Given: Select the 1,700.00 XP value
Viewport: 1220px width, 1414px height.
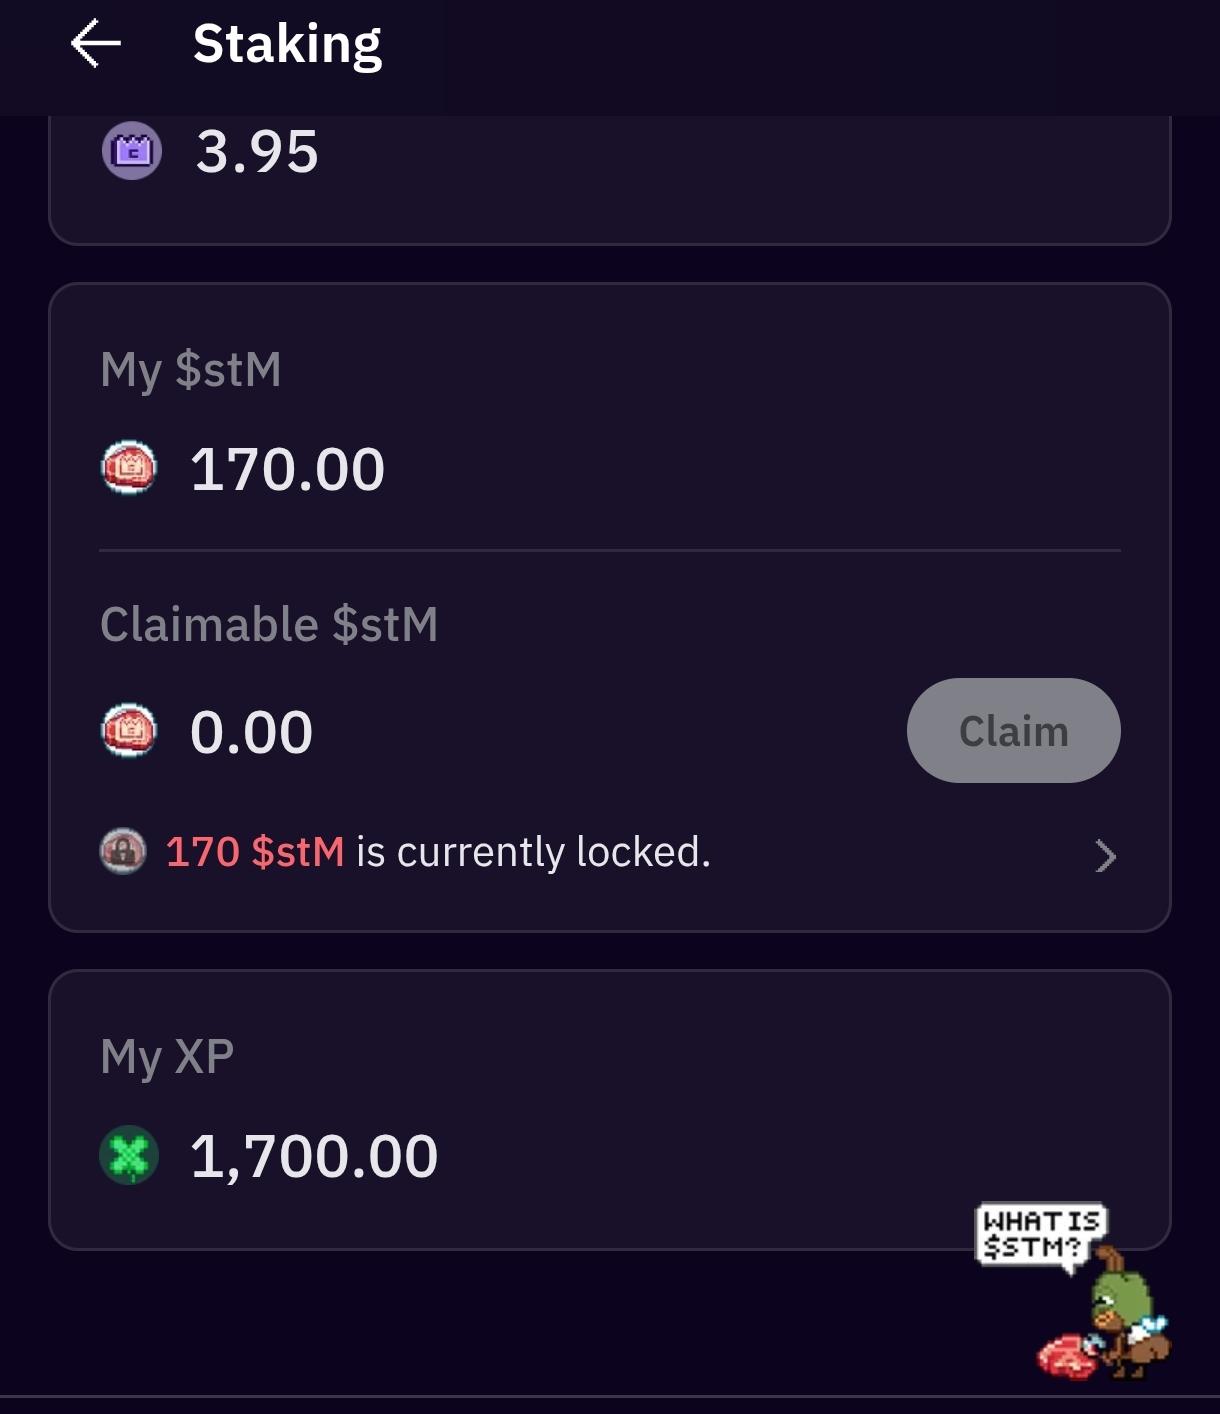Looking at the screenshot, I should (x=314, y=1157).
